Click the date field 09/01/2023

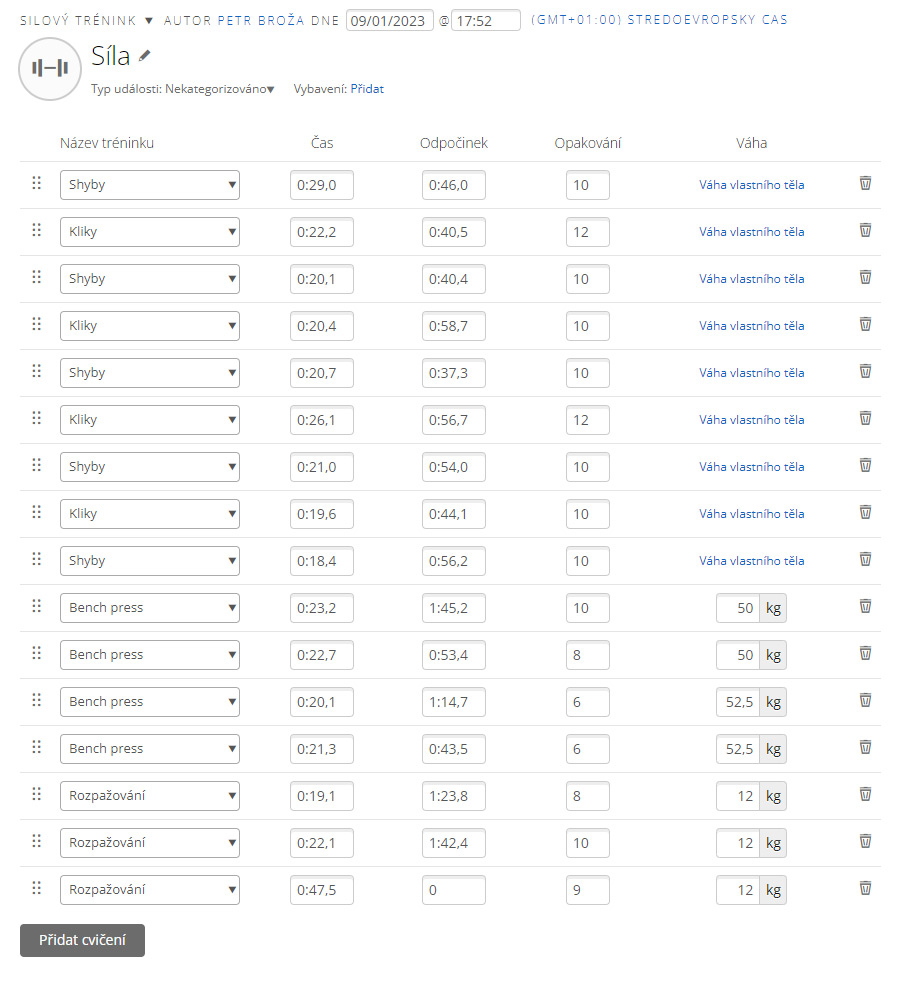(x=389, y=21)
